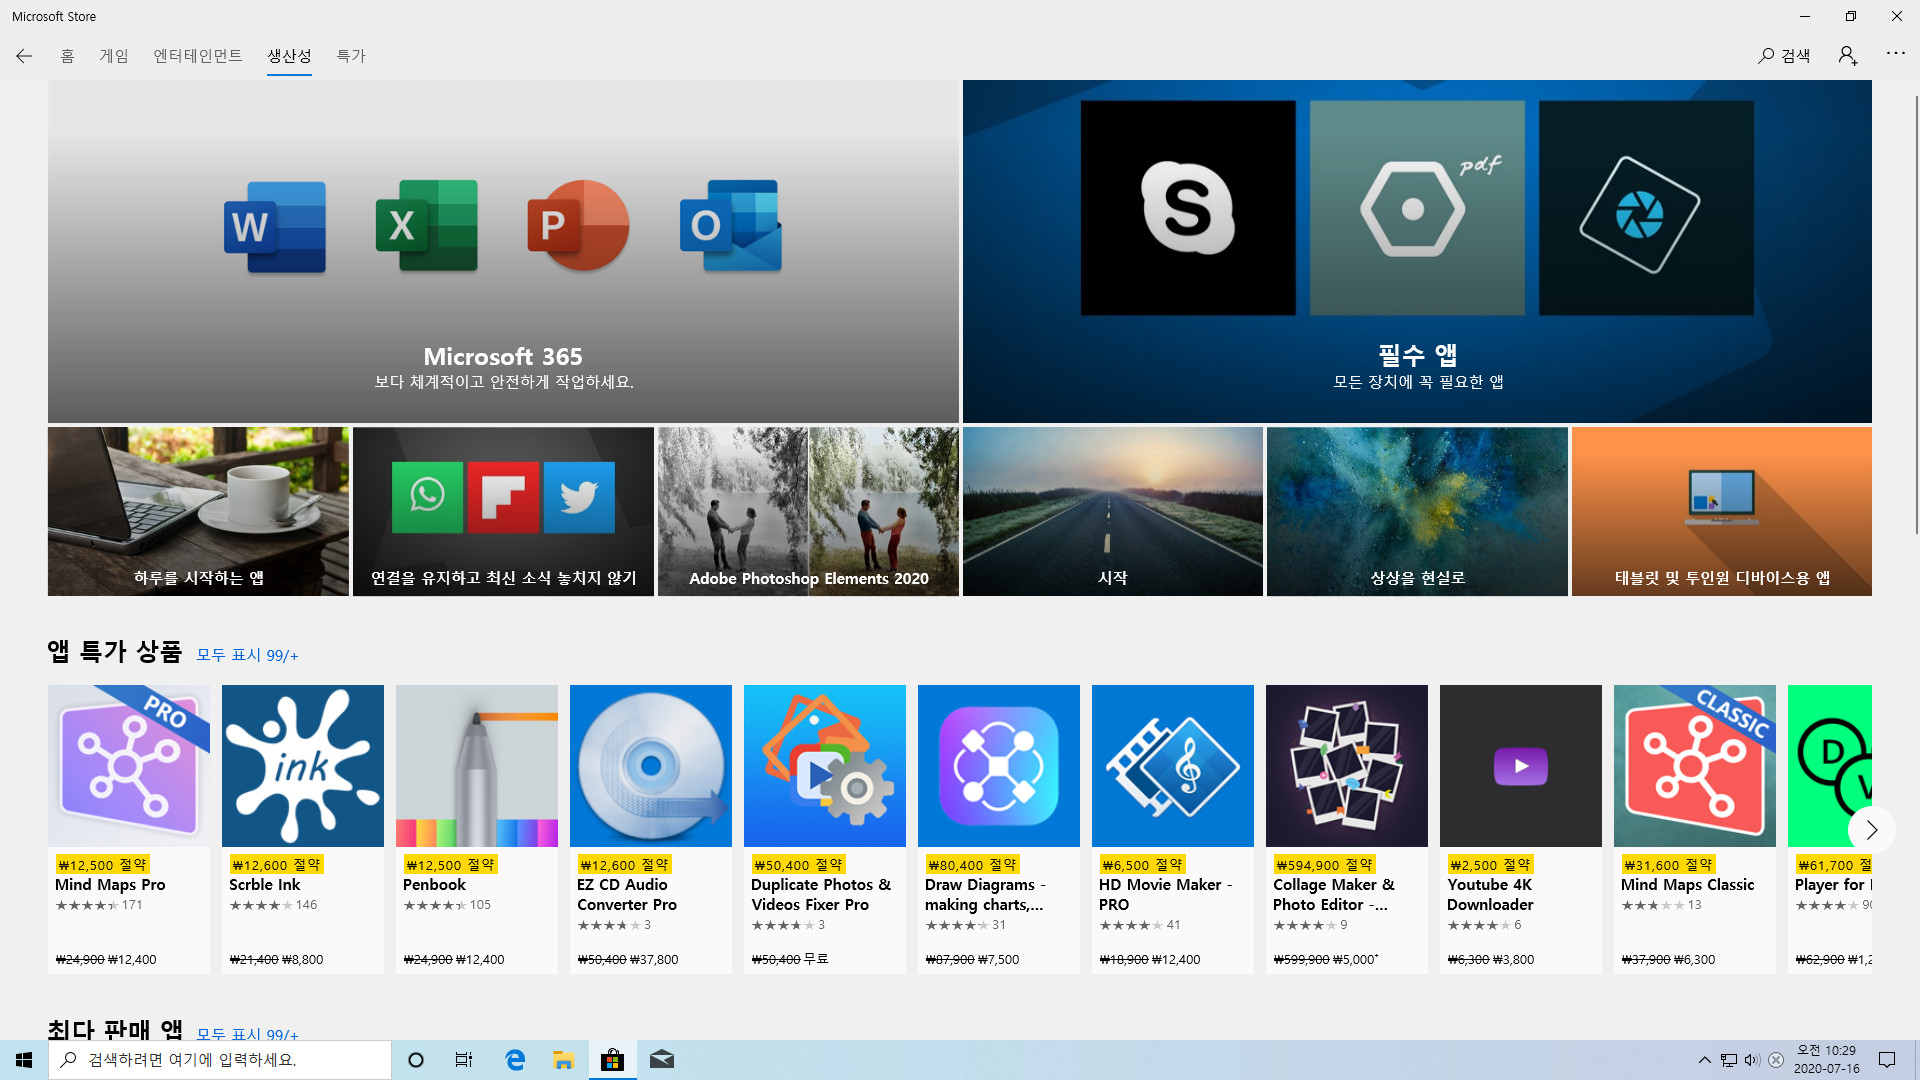Screen dimensions: 1920x1080
Task: Open the 필수 앱 collection title
Action: tap(1417, 354)
